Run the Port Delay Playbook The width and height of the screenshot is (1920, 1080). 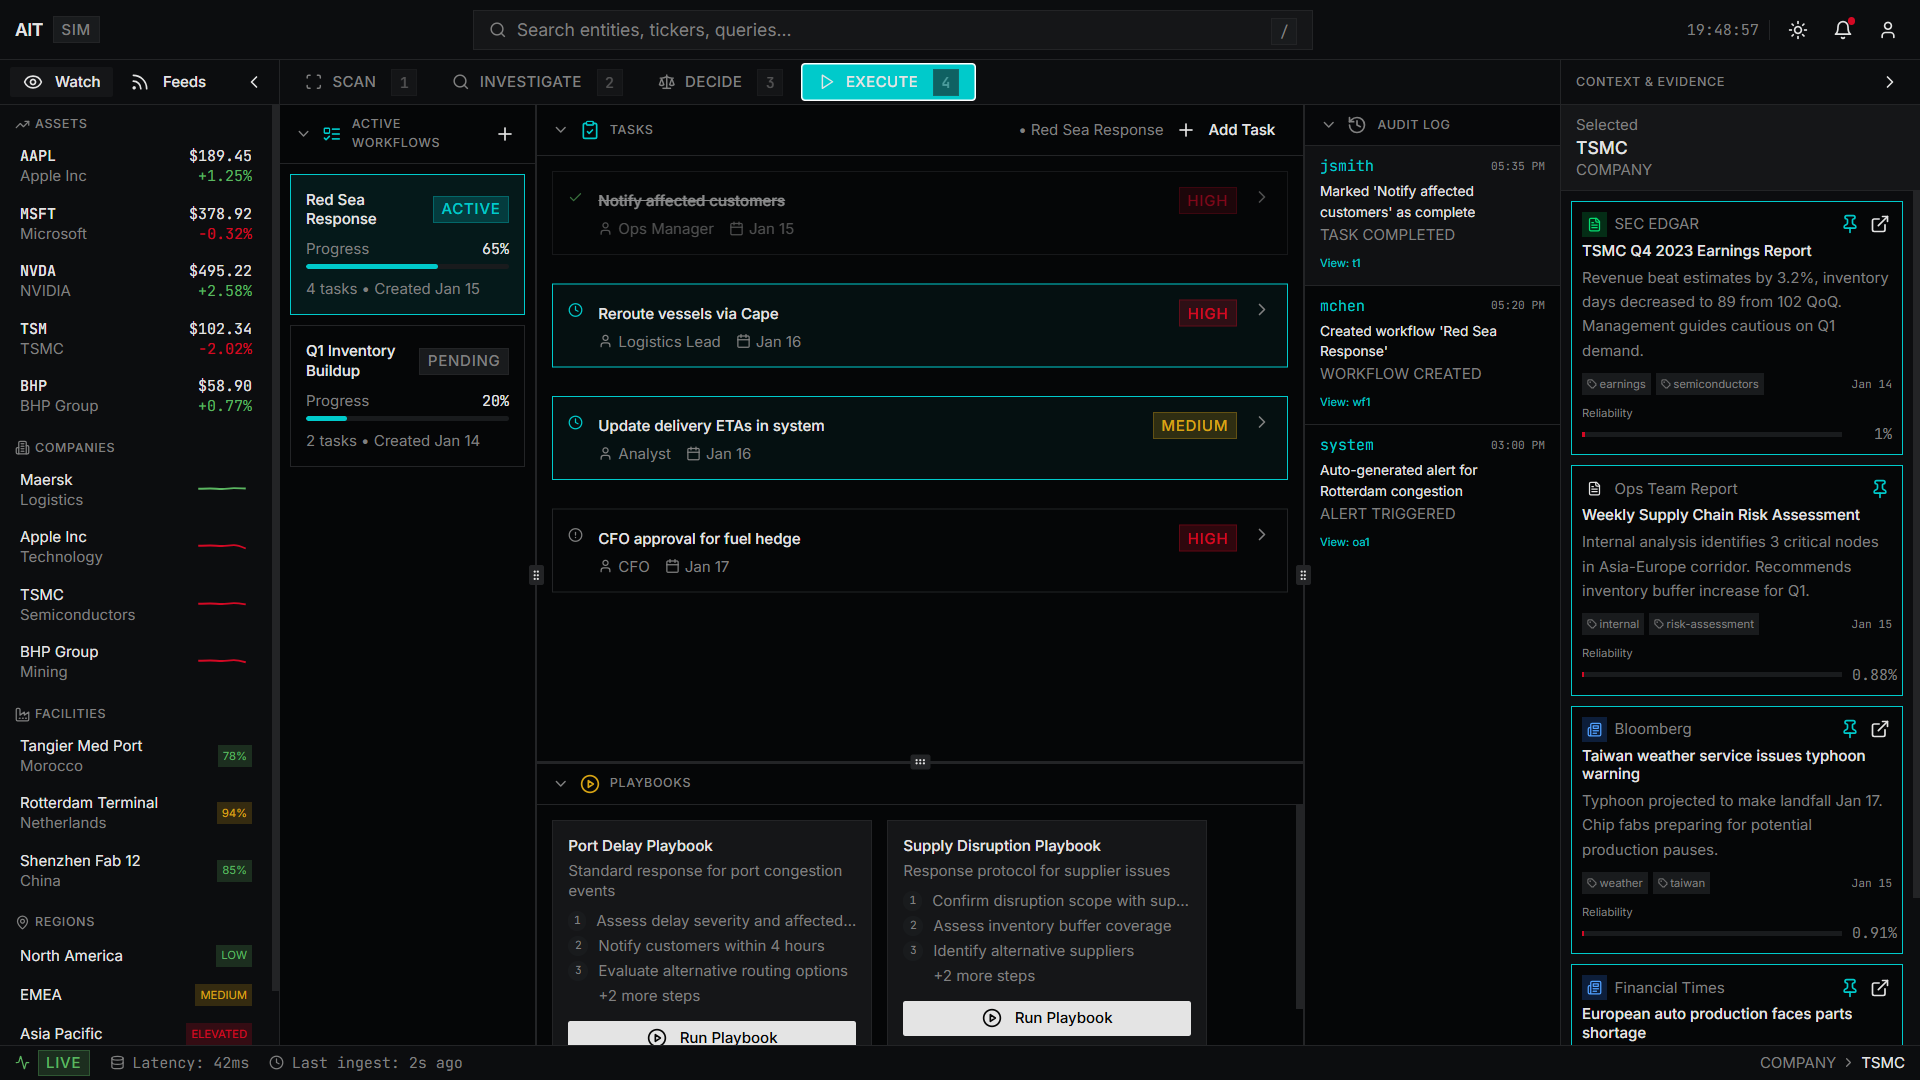[711, 1034]
